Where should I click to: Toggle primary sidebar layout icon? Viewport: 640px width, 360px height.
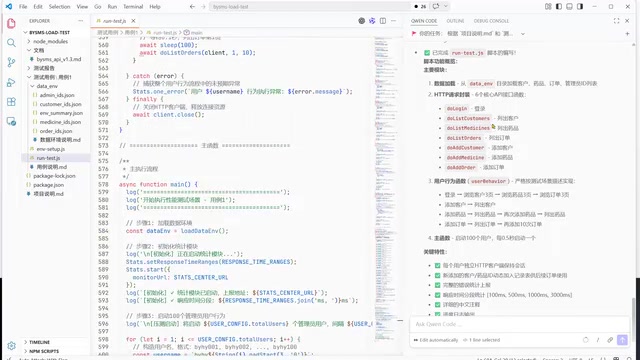tap(559, 7)
